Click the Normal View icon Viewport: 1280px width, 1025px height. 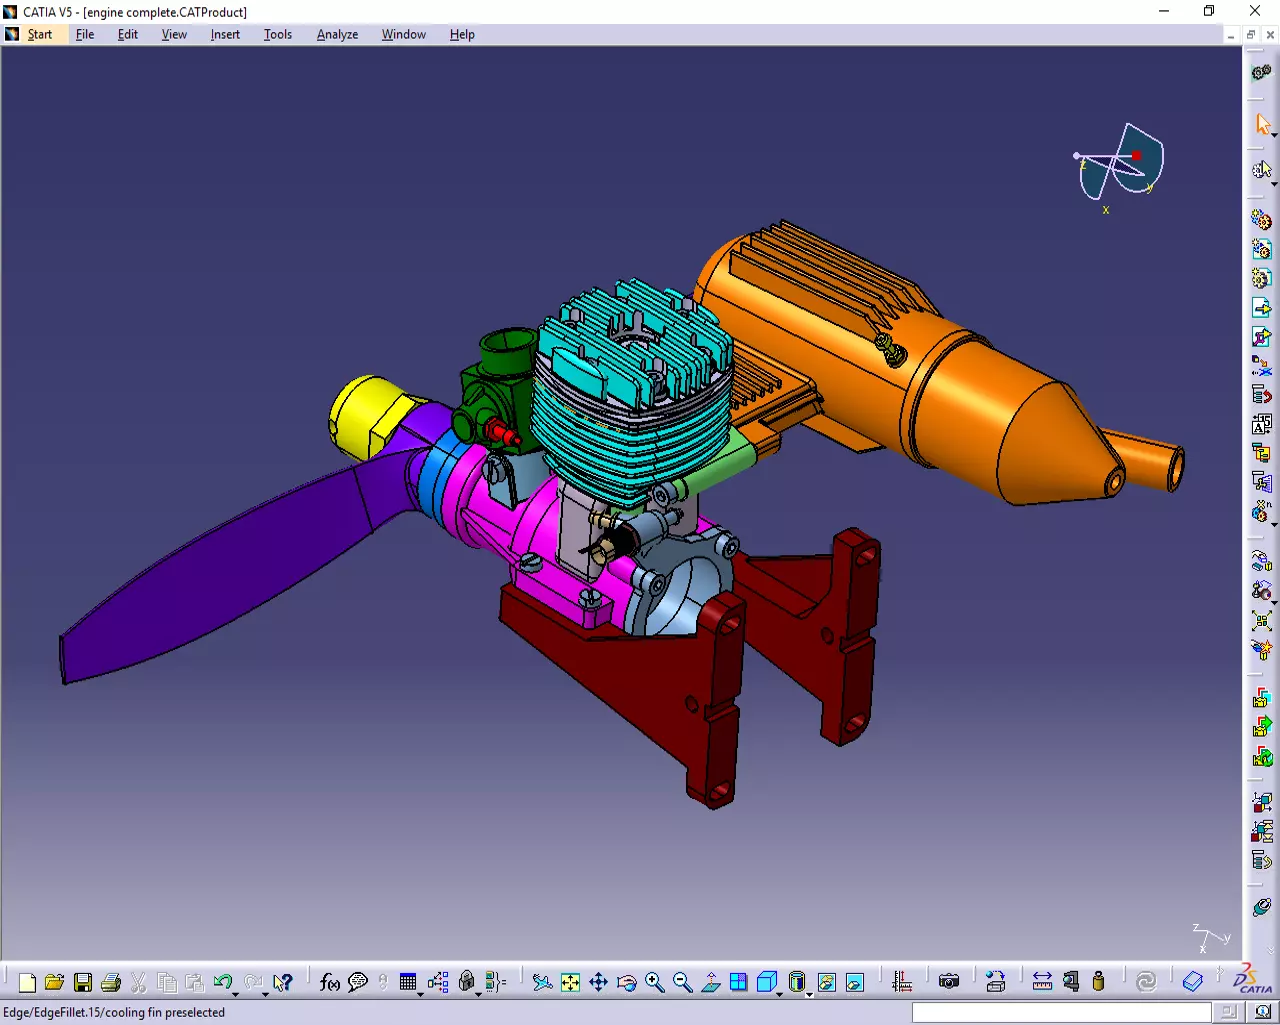pyautogui.click(x=710, y=983)
